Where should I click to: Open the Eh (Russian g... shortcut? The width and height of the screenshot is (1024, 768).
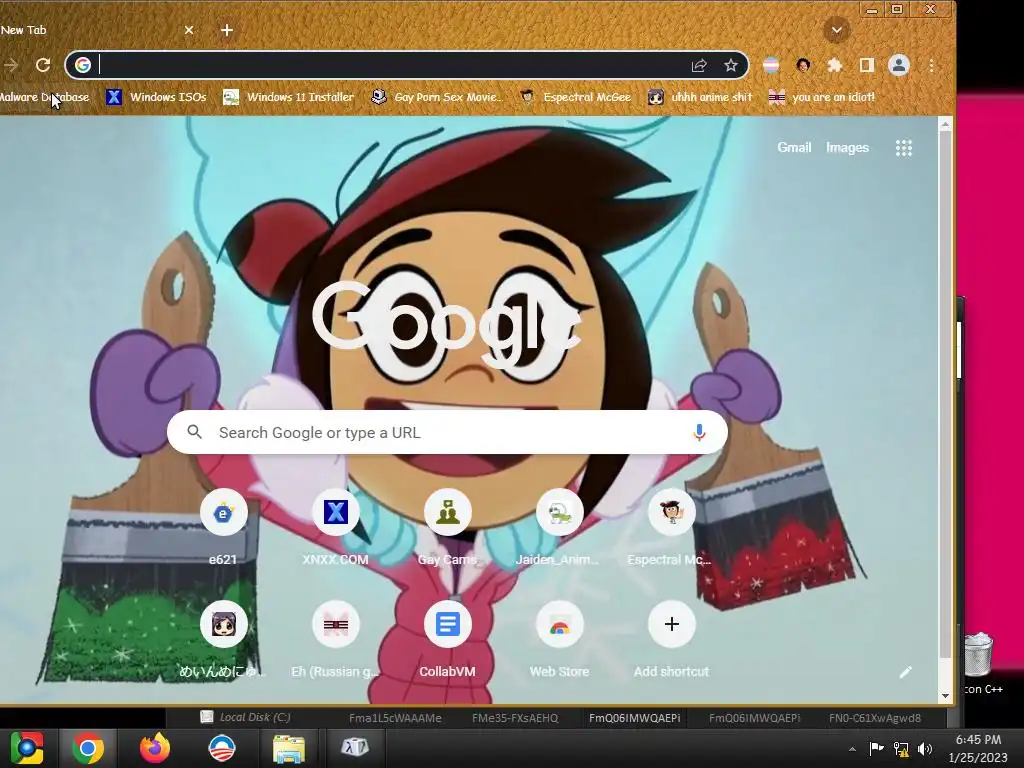(335, 639)
